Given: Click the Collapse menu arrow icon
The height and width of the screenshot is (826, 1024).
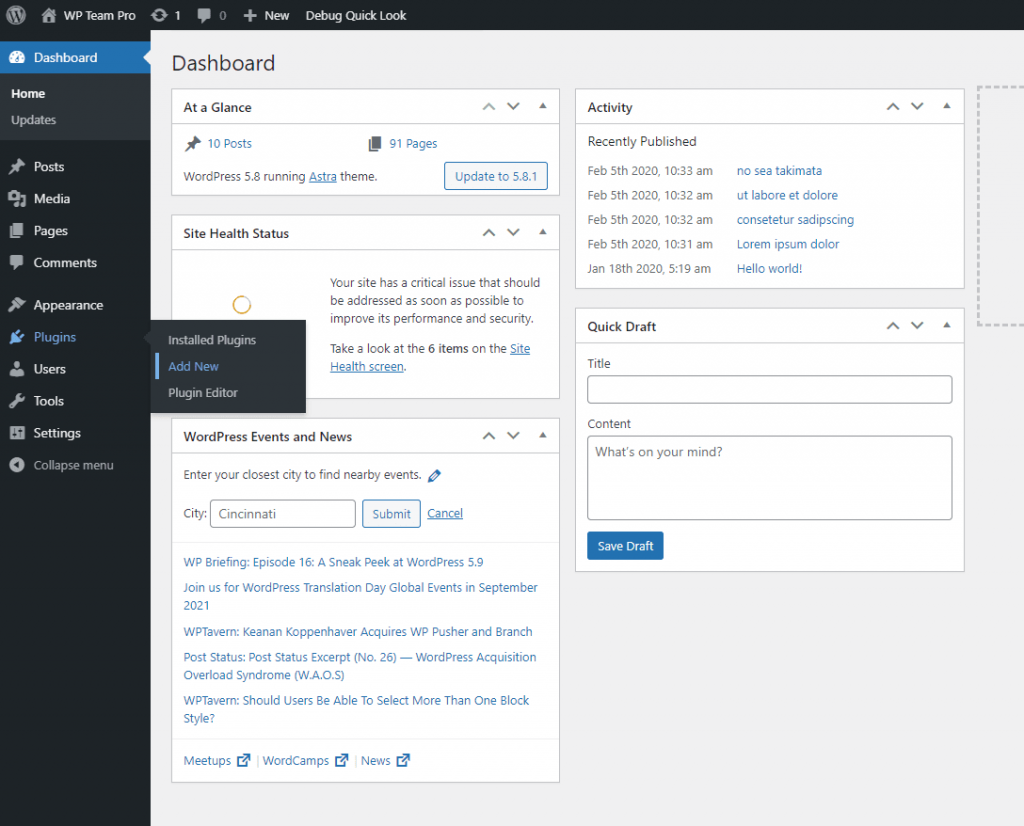Looking at the screenshot, I should pos(17,465).
